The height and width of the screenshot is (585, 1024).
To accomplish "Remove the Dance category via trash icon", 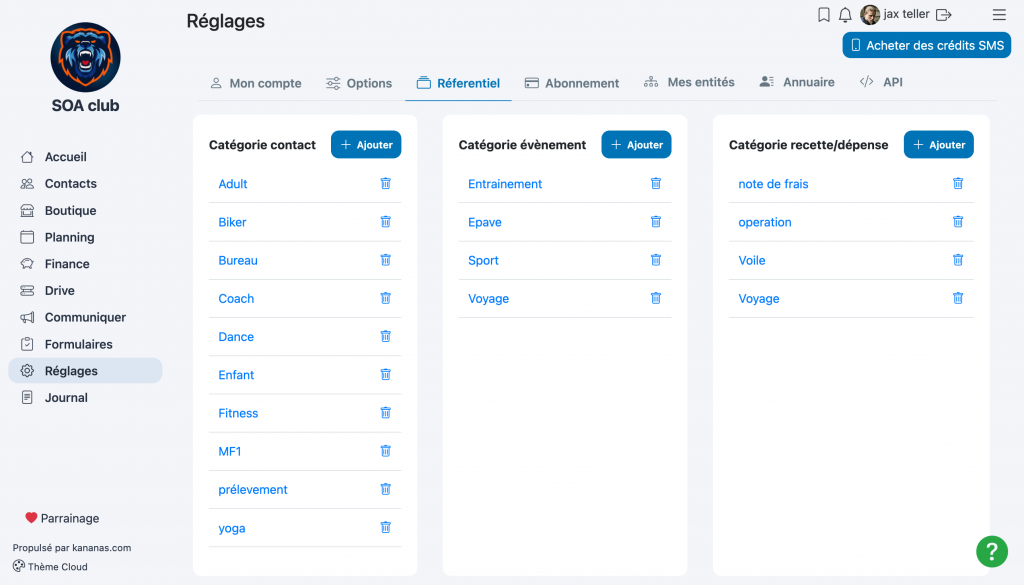I will point(385,336).
